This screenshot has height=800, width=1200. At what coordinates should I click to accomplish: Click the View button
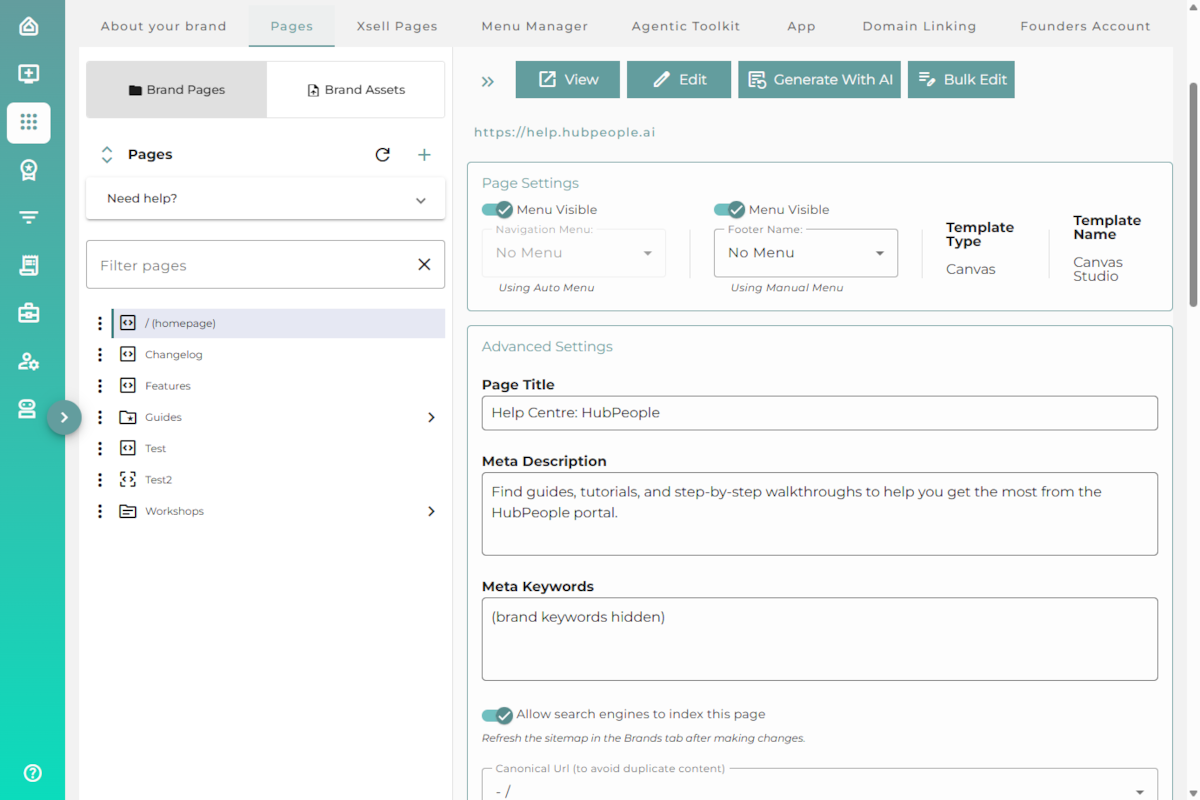coord(568,80)
